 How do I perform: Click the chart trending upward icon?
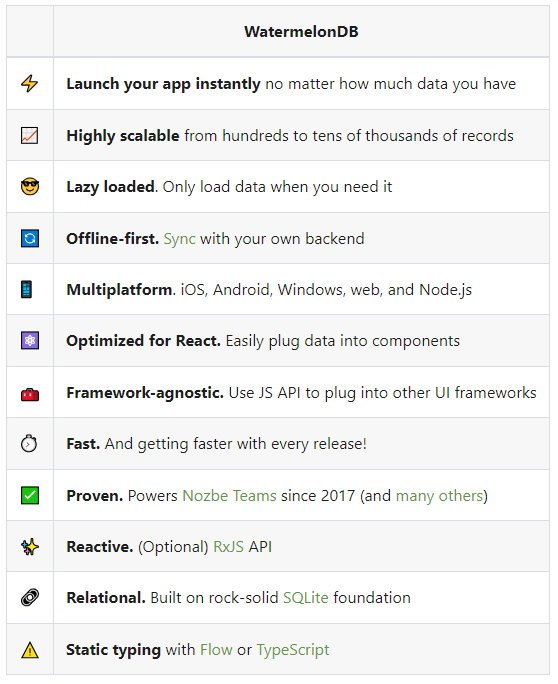tap(30, 135)
